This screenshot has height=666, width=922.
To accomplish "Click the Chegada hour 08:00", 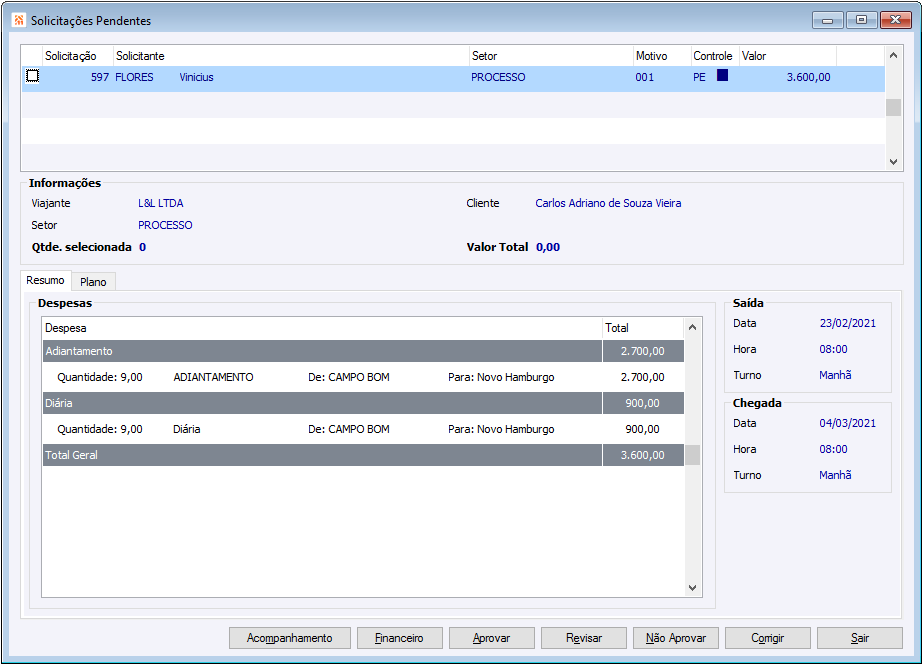I will tap(833, 449).
